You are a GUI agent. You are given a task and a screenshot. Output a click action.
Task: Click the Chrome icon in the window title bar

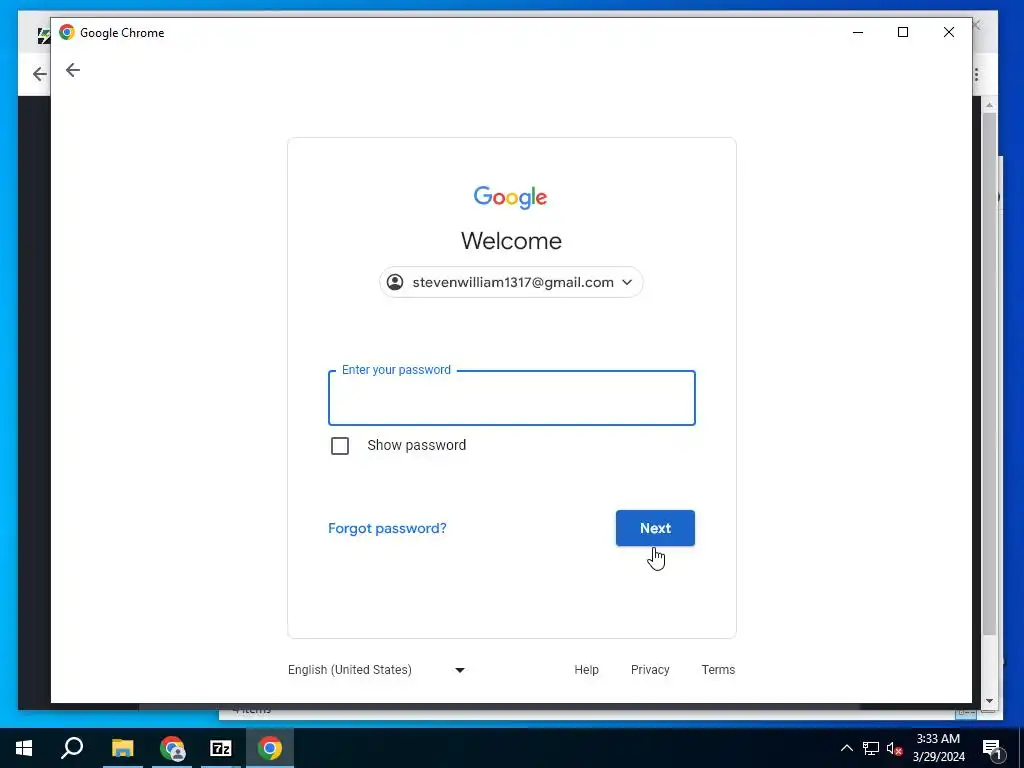(x=67, y=32)
